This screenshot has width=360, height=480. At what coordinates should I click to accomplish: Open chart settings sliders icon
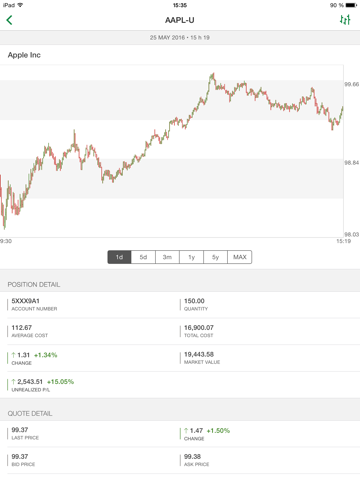(x=345, y=20)
